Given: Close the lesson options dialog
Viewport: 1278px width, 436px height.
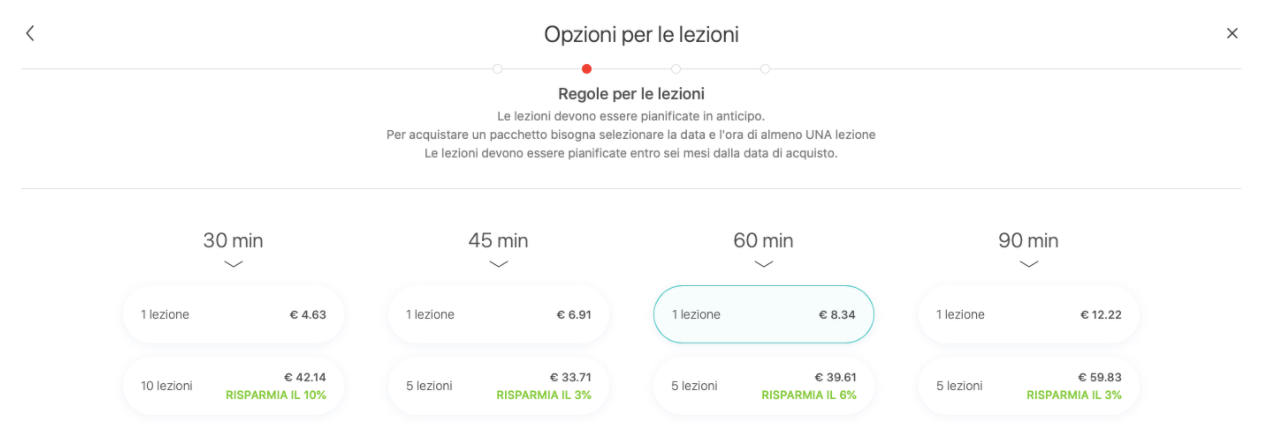Looking at the screenshot, I should click(x=1232, y=33).
